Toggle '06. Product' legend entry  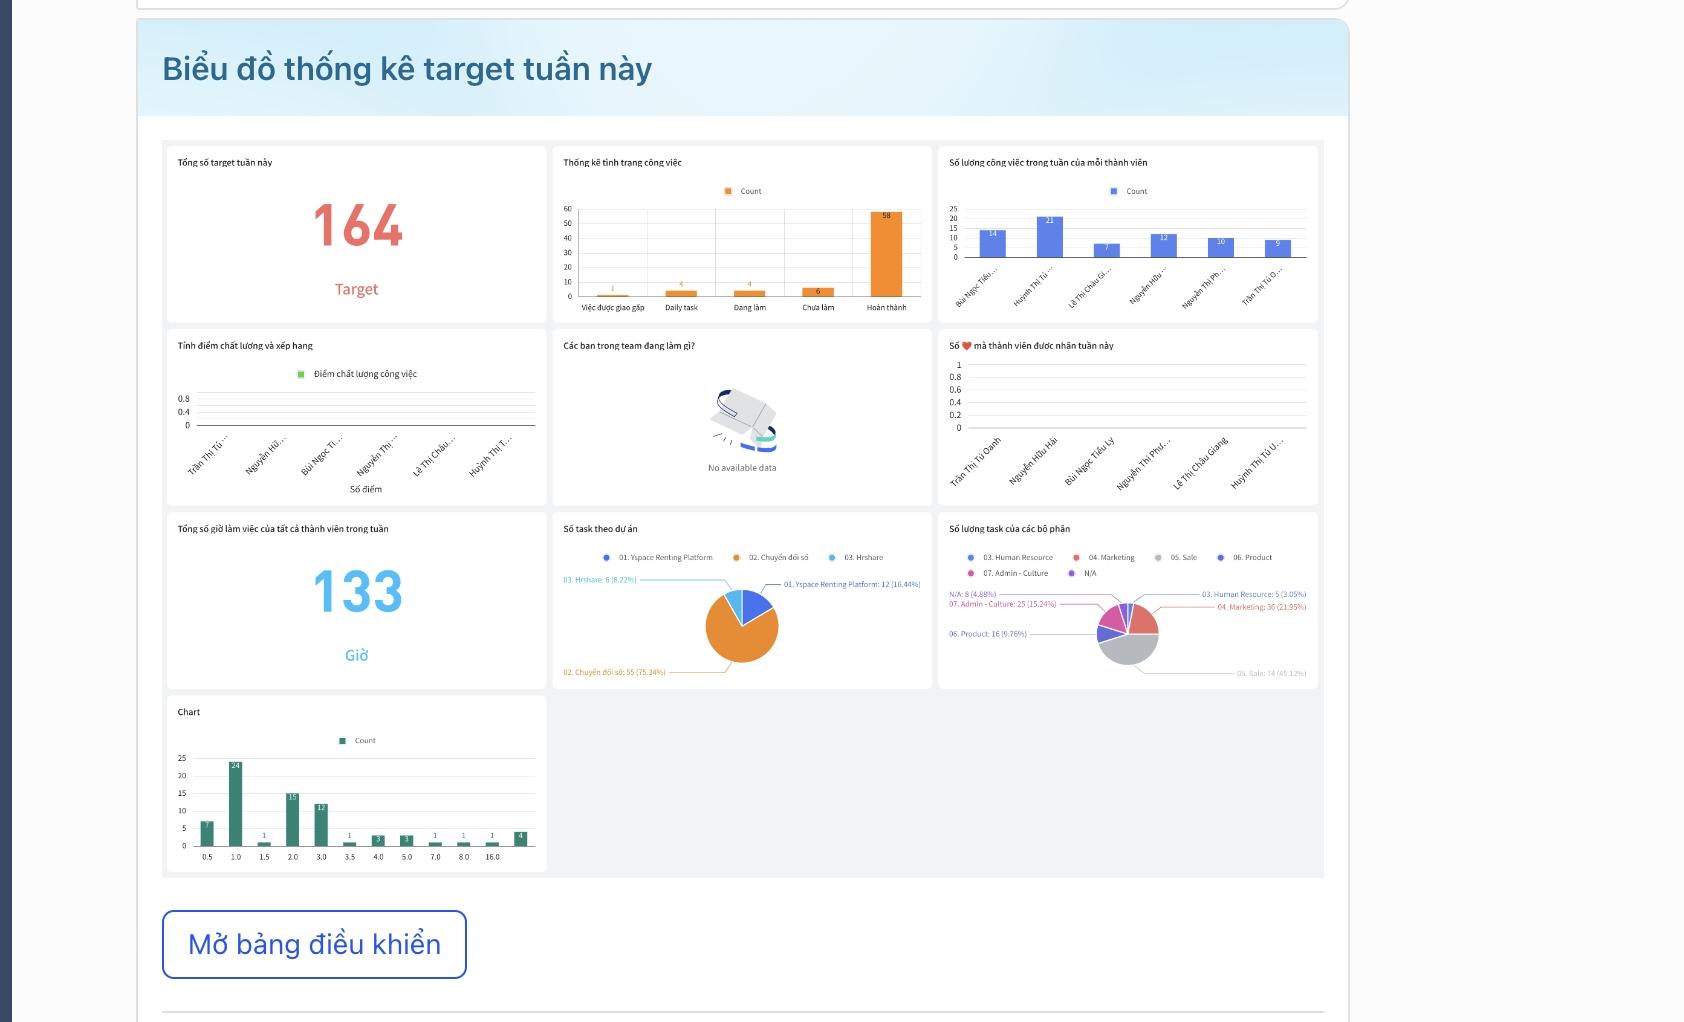(1244, 558)
